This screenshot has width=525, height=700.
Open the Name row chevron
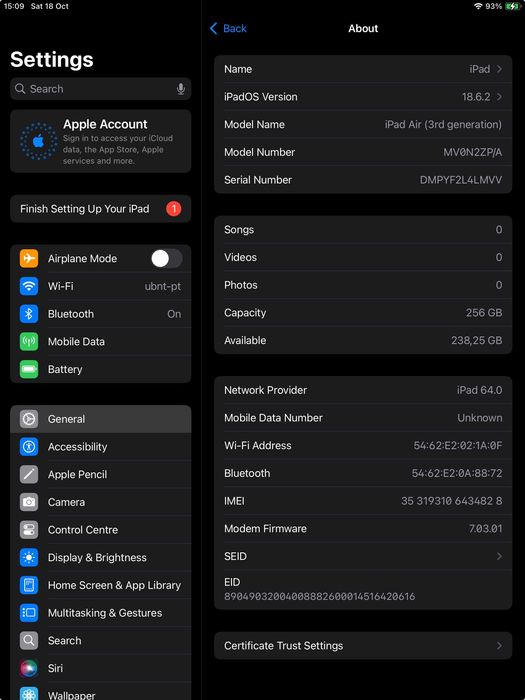[x=499, y=69]
